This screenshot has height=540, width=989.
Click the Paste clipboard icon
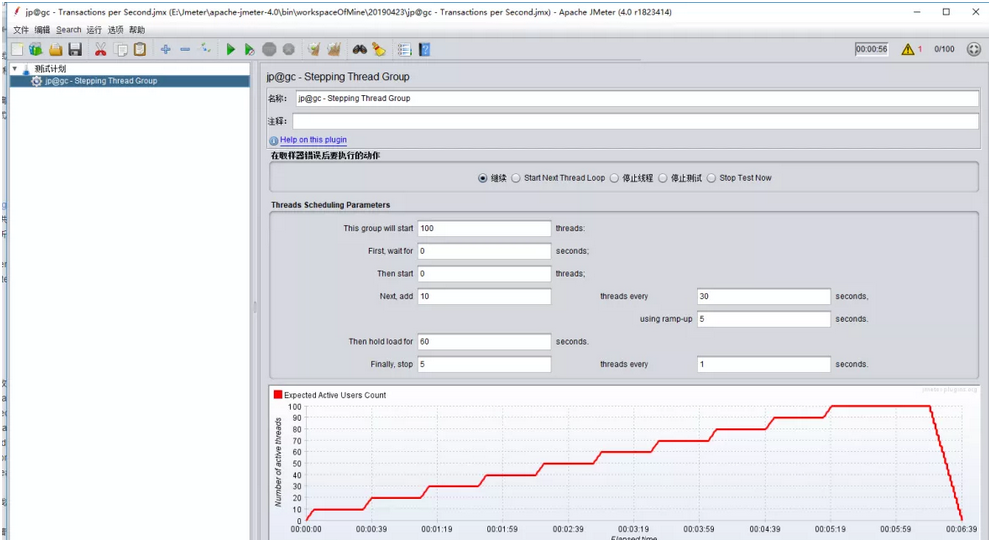140,49
